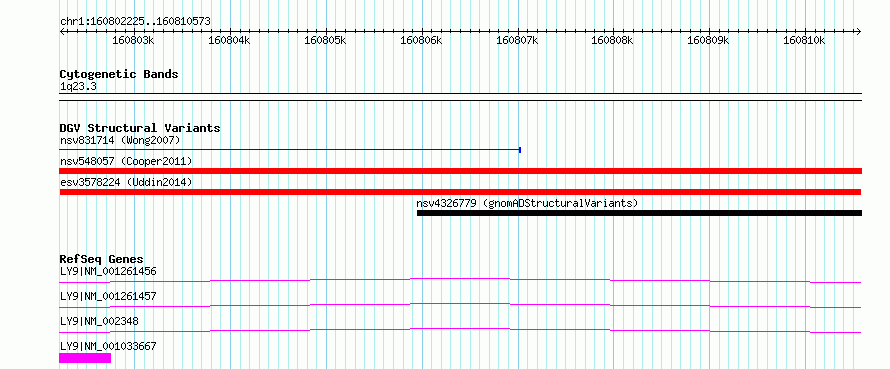
Task: Click the left arrow of the ruler
Action: (62, 31)
